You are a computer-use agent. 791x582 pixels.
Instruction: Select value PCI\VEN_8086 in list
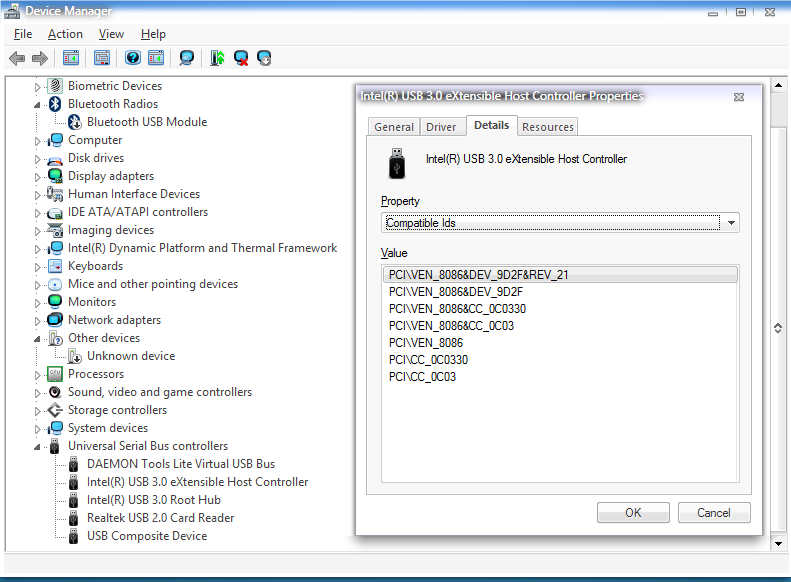coord(560,343)
